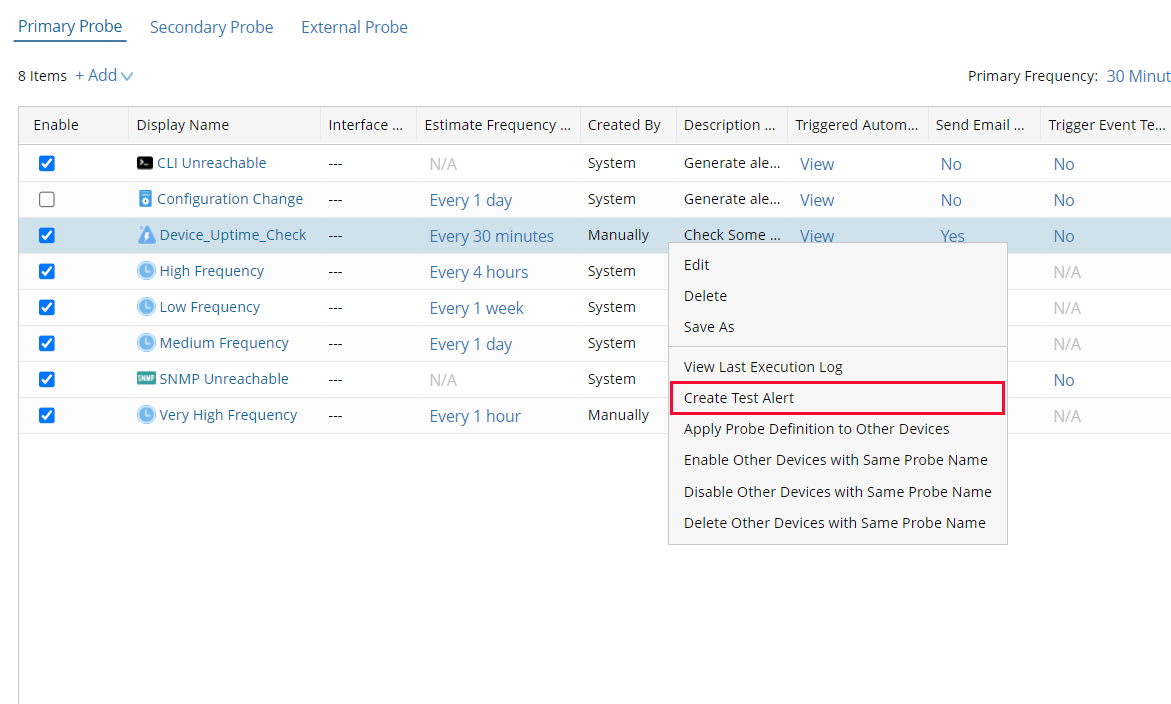Open the View link for CLI Unreachable description

coord(816,164)
